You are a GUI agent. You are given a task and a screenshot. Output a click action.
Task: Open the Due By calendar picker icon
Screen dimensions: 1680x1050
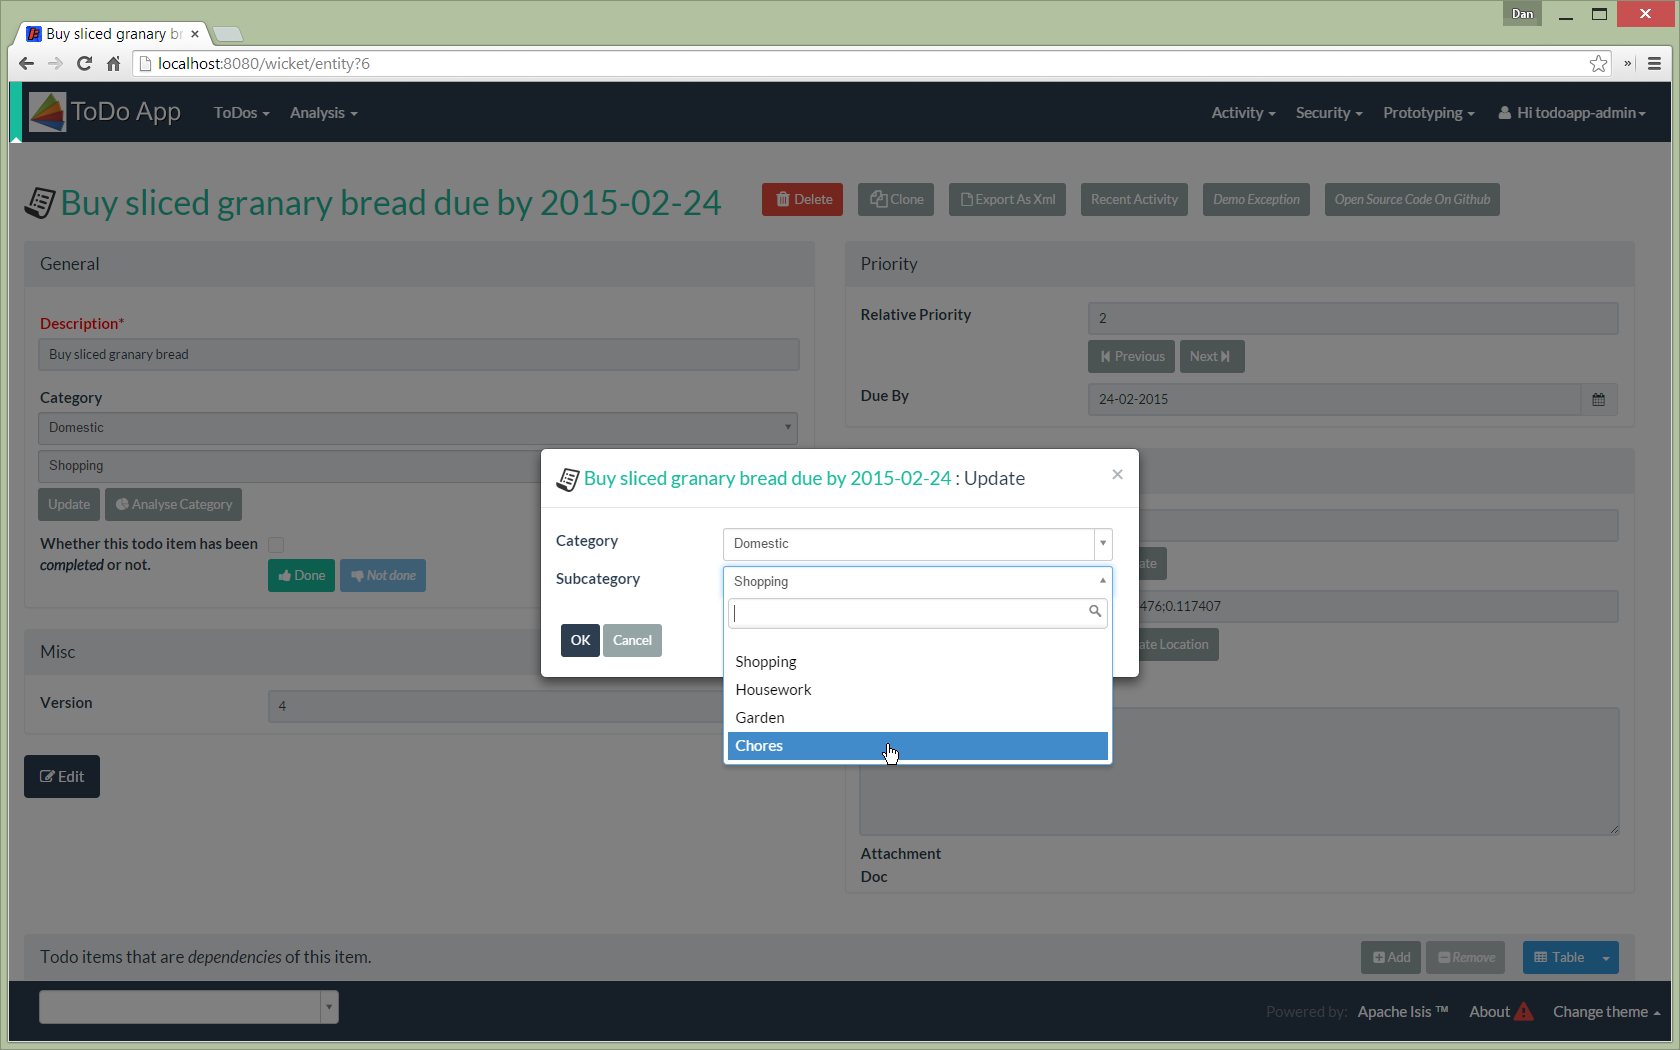pyautogui.click(x=1598, y=400)
